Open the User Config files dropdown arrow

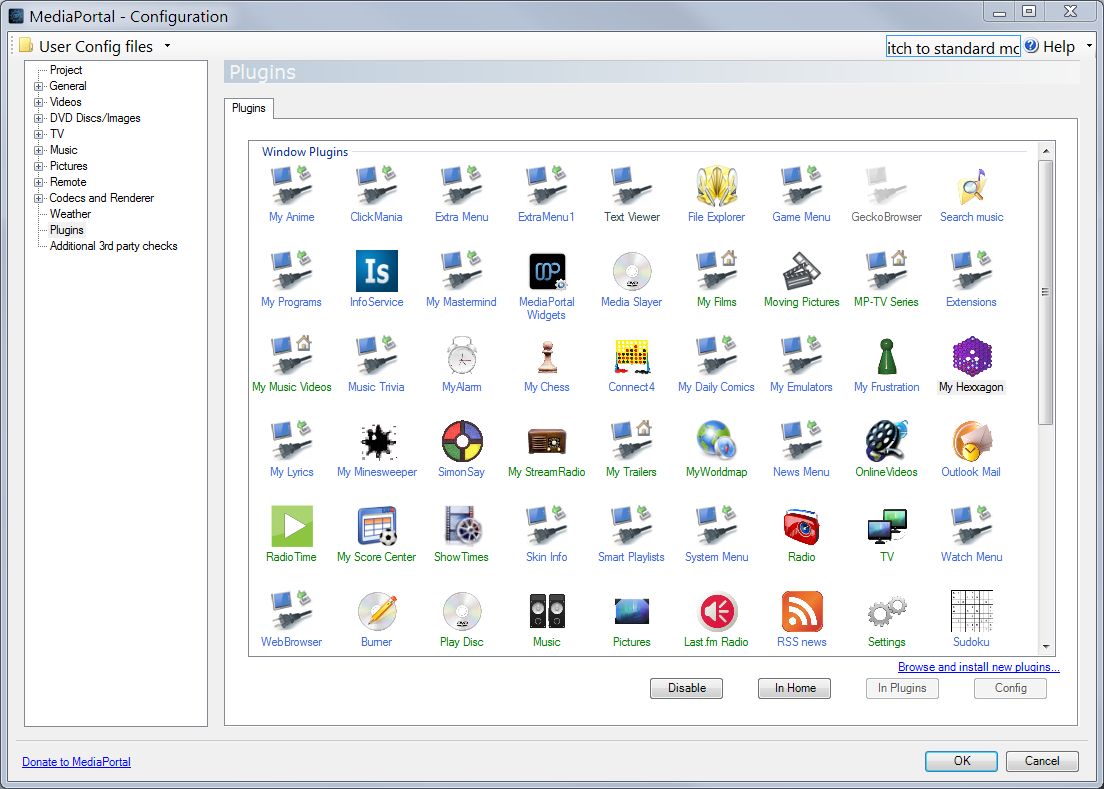pos(168,46)
